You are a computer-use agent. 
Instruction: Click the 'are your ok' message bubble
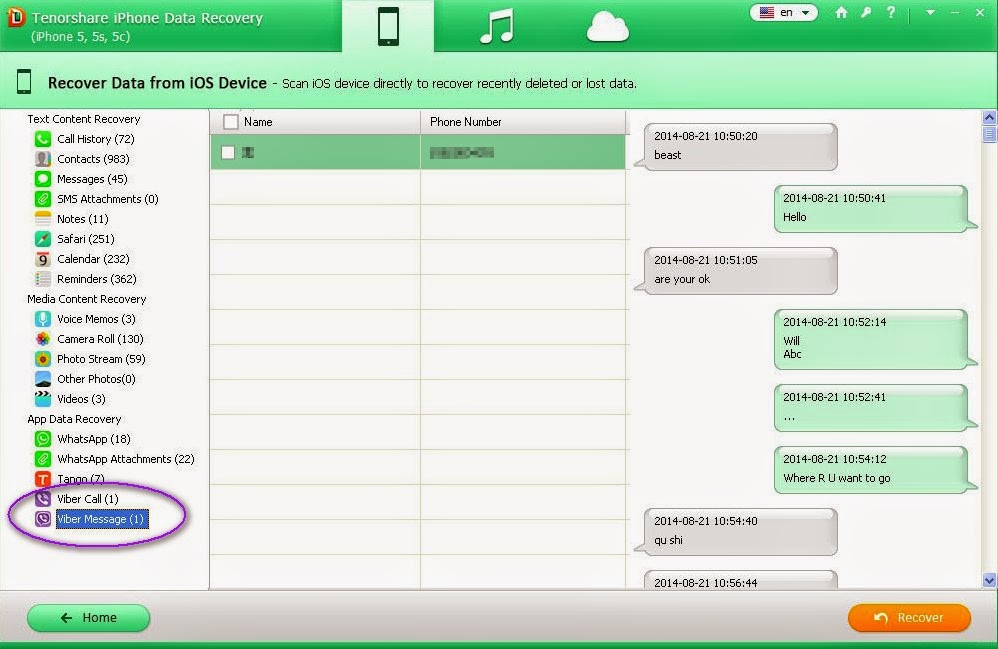coord(736,270)
